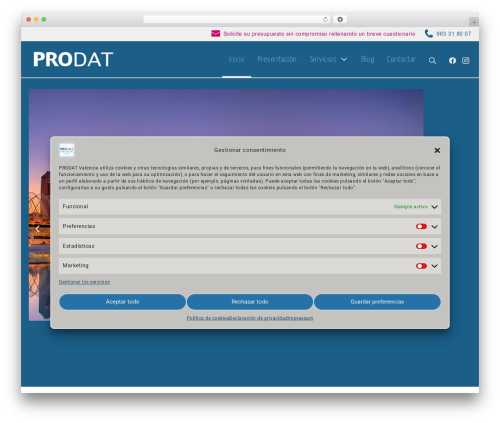
Task: Click the Aceptar todo button
Action: click(122, 302)
